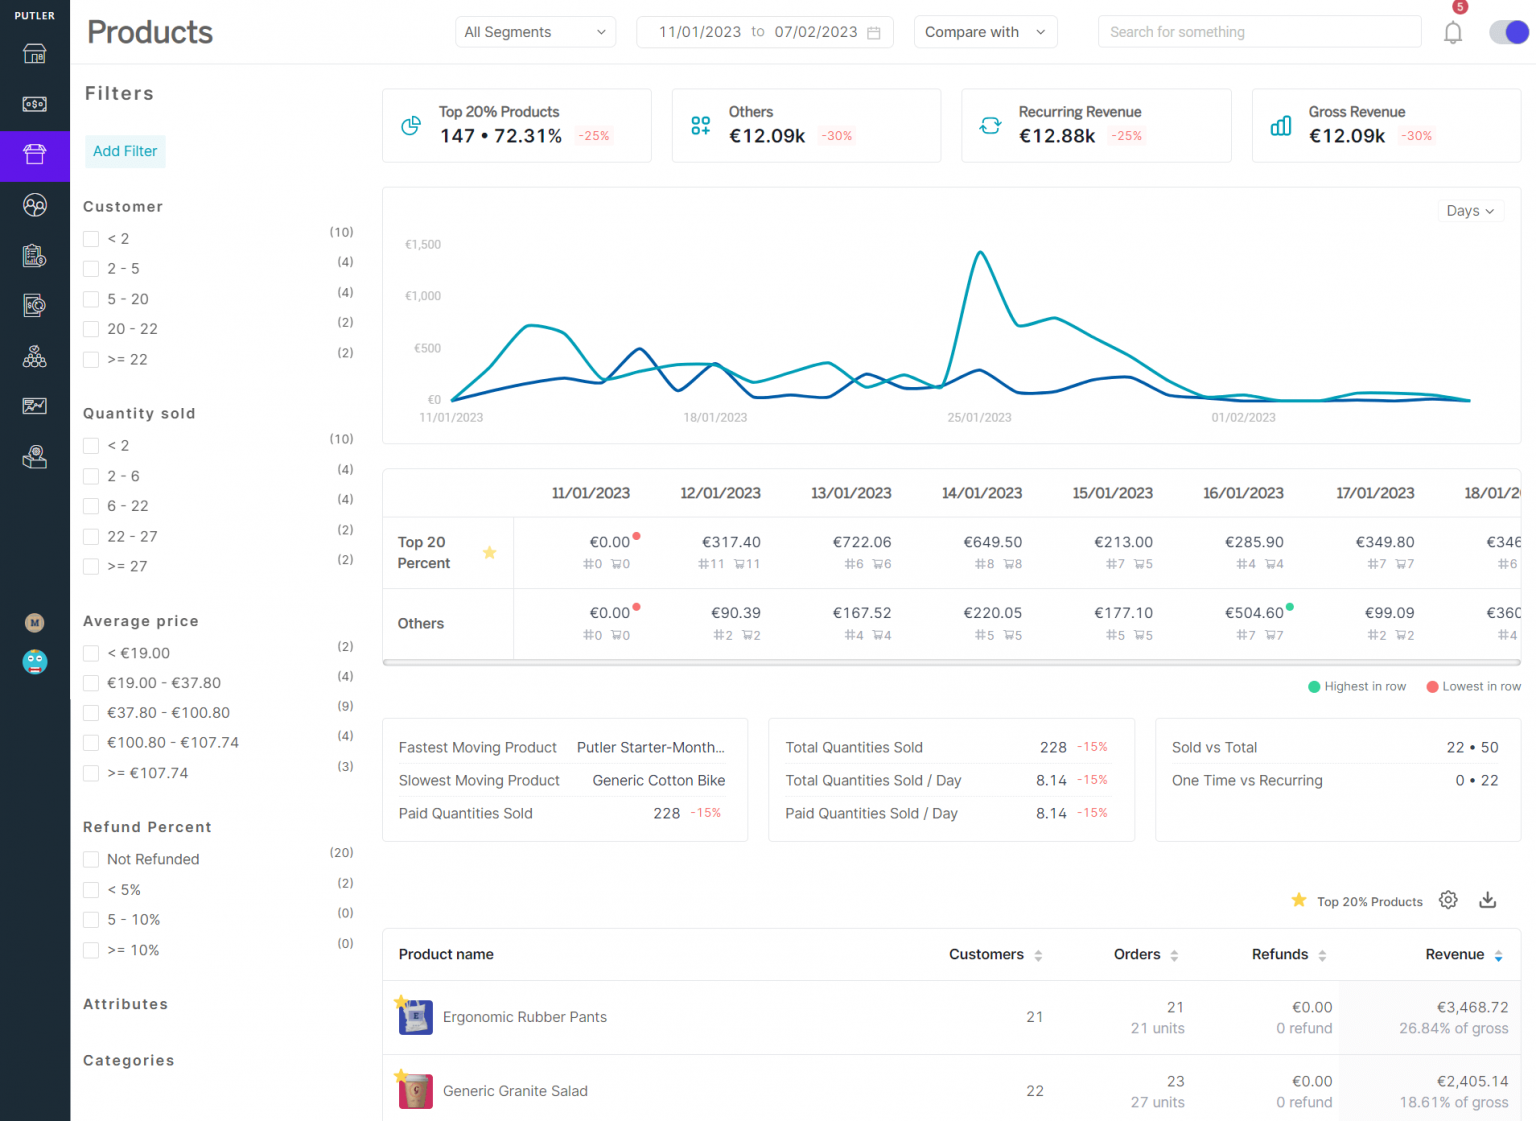Open the Ergonomic Rubber Pants product
The height and width of the screenshot is (1121, 1536).
[525, 1017]
